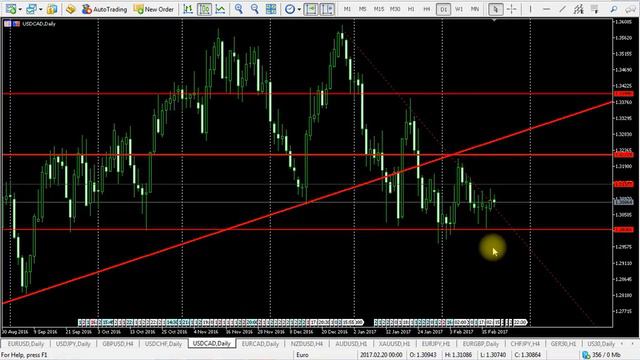Switch to the EURUSD,Daily chart tab
The width and height of the screenshot is (640, 360).
[26, 344]
